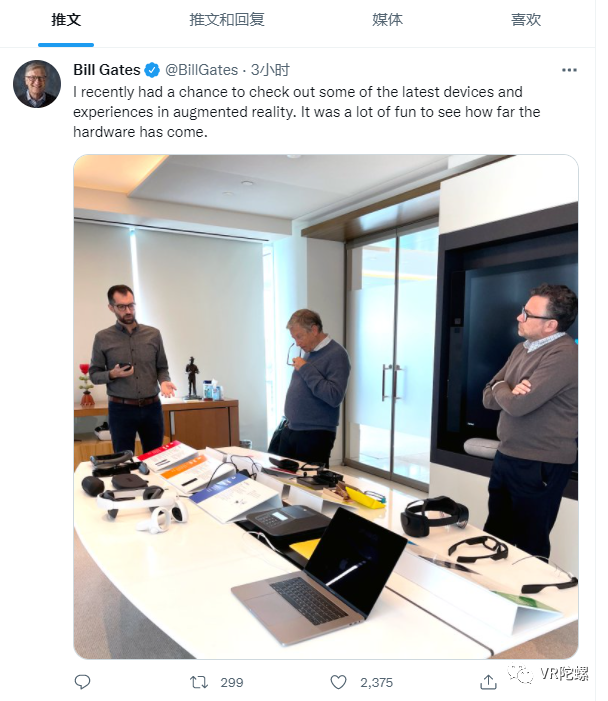Click the WeChat logo watermark

point(520,674)
